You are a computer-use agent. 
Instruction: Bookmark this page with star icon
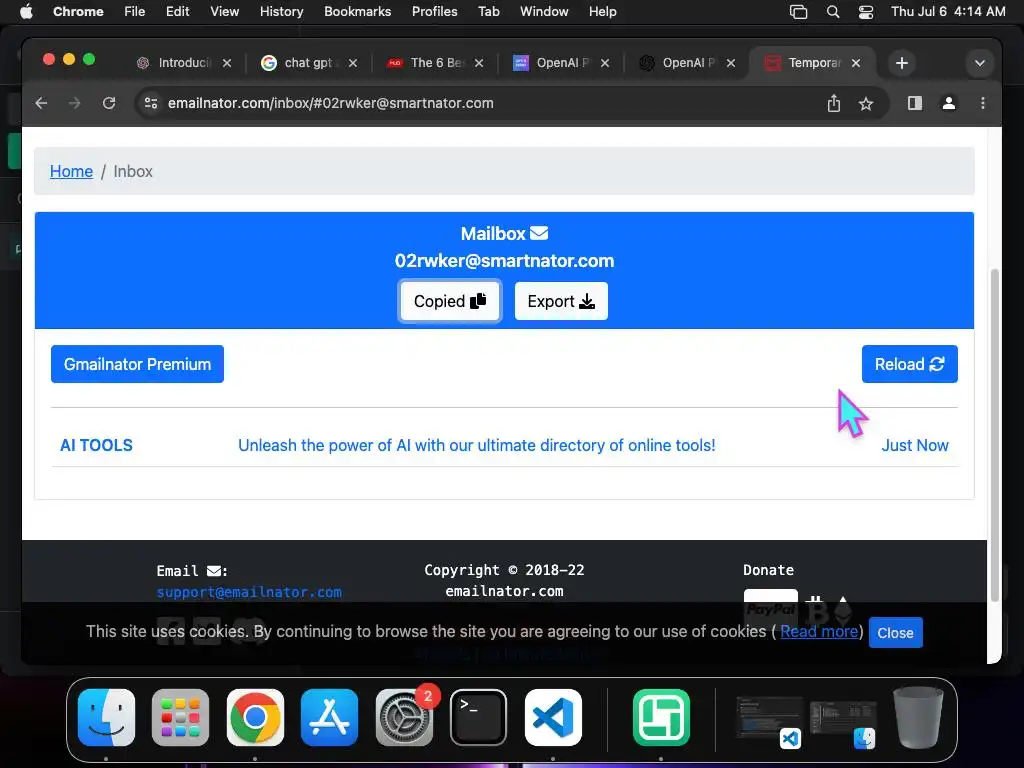click(x=866, y=103)
